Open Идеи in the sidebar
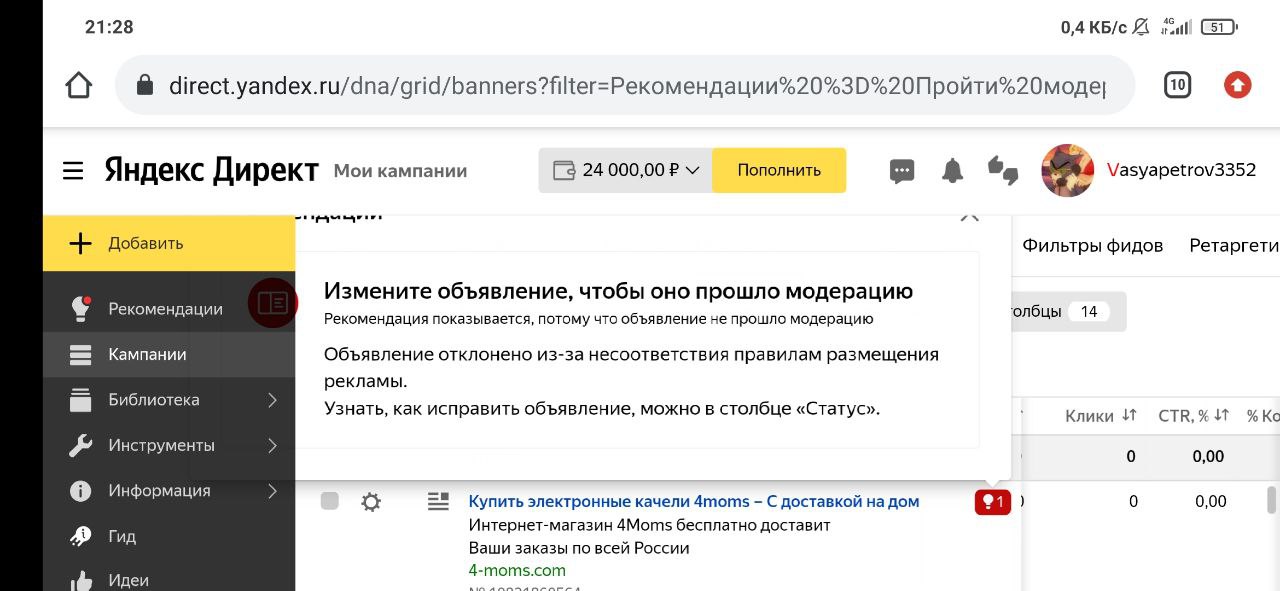1280x591 pixels. tap(128, 580)
